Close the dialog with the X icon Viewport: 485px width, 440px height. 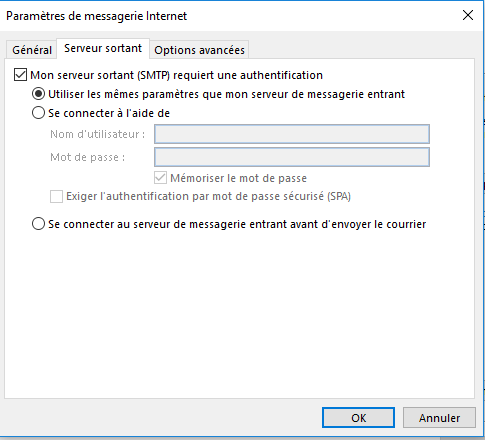[468, 15]
